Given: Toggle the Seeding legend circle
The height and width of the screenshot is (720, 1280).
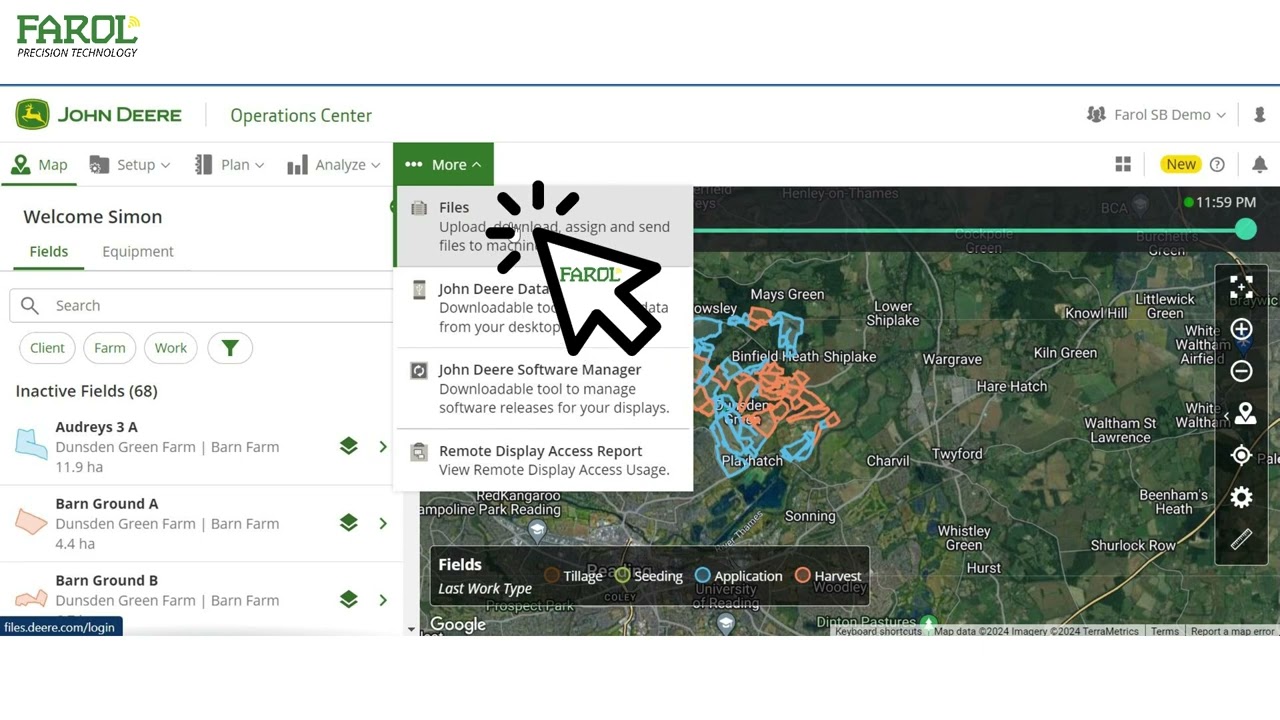Looking at the screenshot, I should coord(622,575).
